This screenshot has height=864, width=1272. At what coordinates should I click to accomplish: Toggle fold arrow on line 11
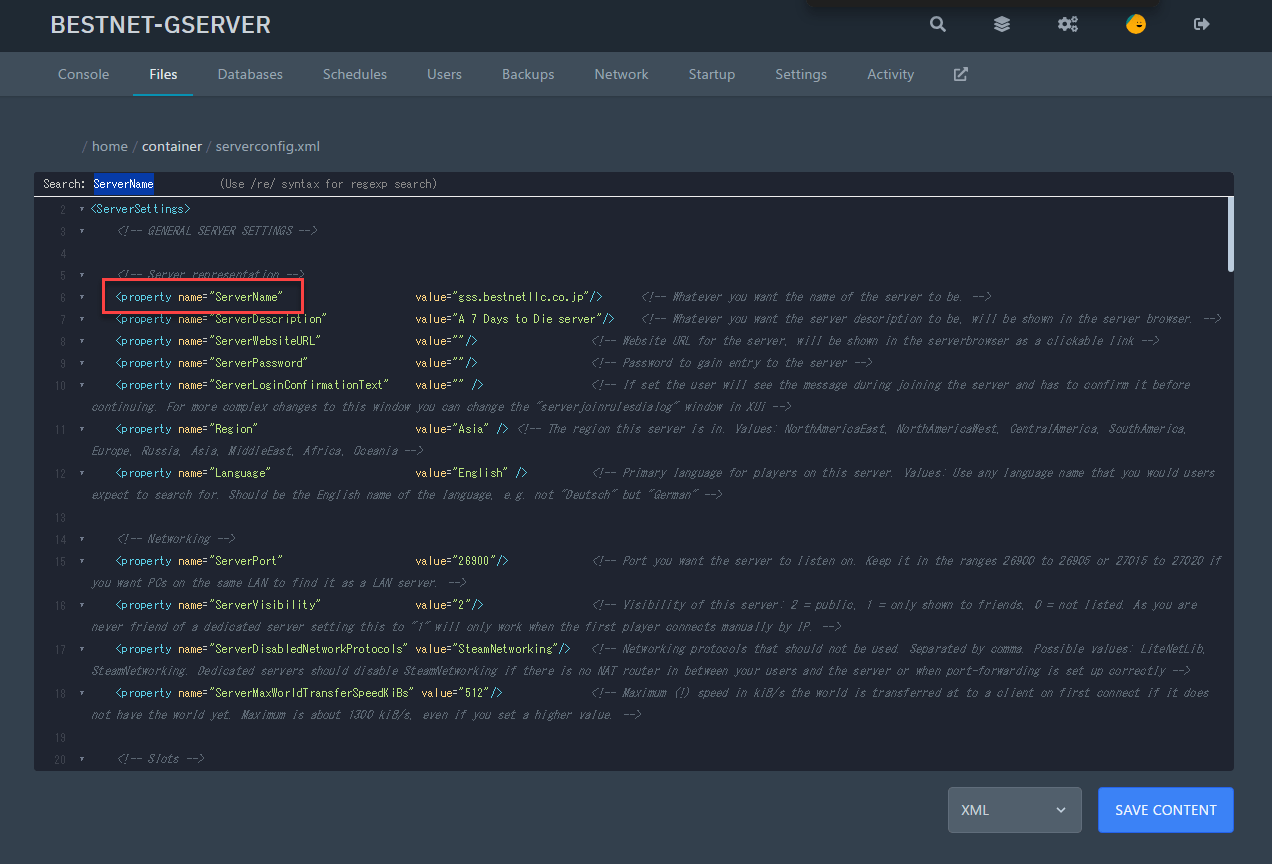[x=82, y=429]
